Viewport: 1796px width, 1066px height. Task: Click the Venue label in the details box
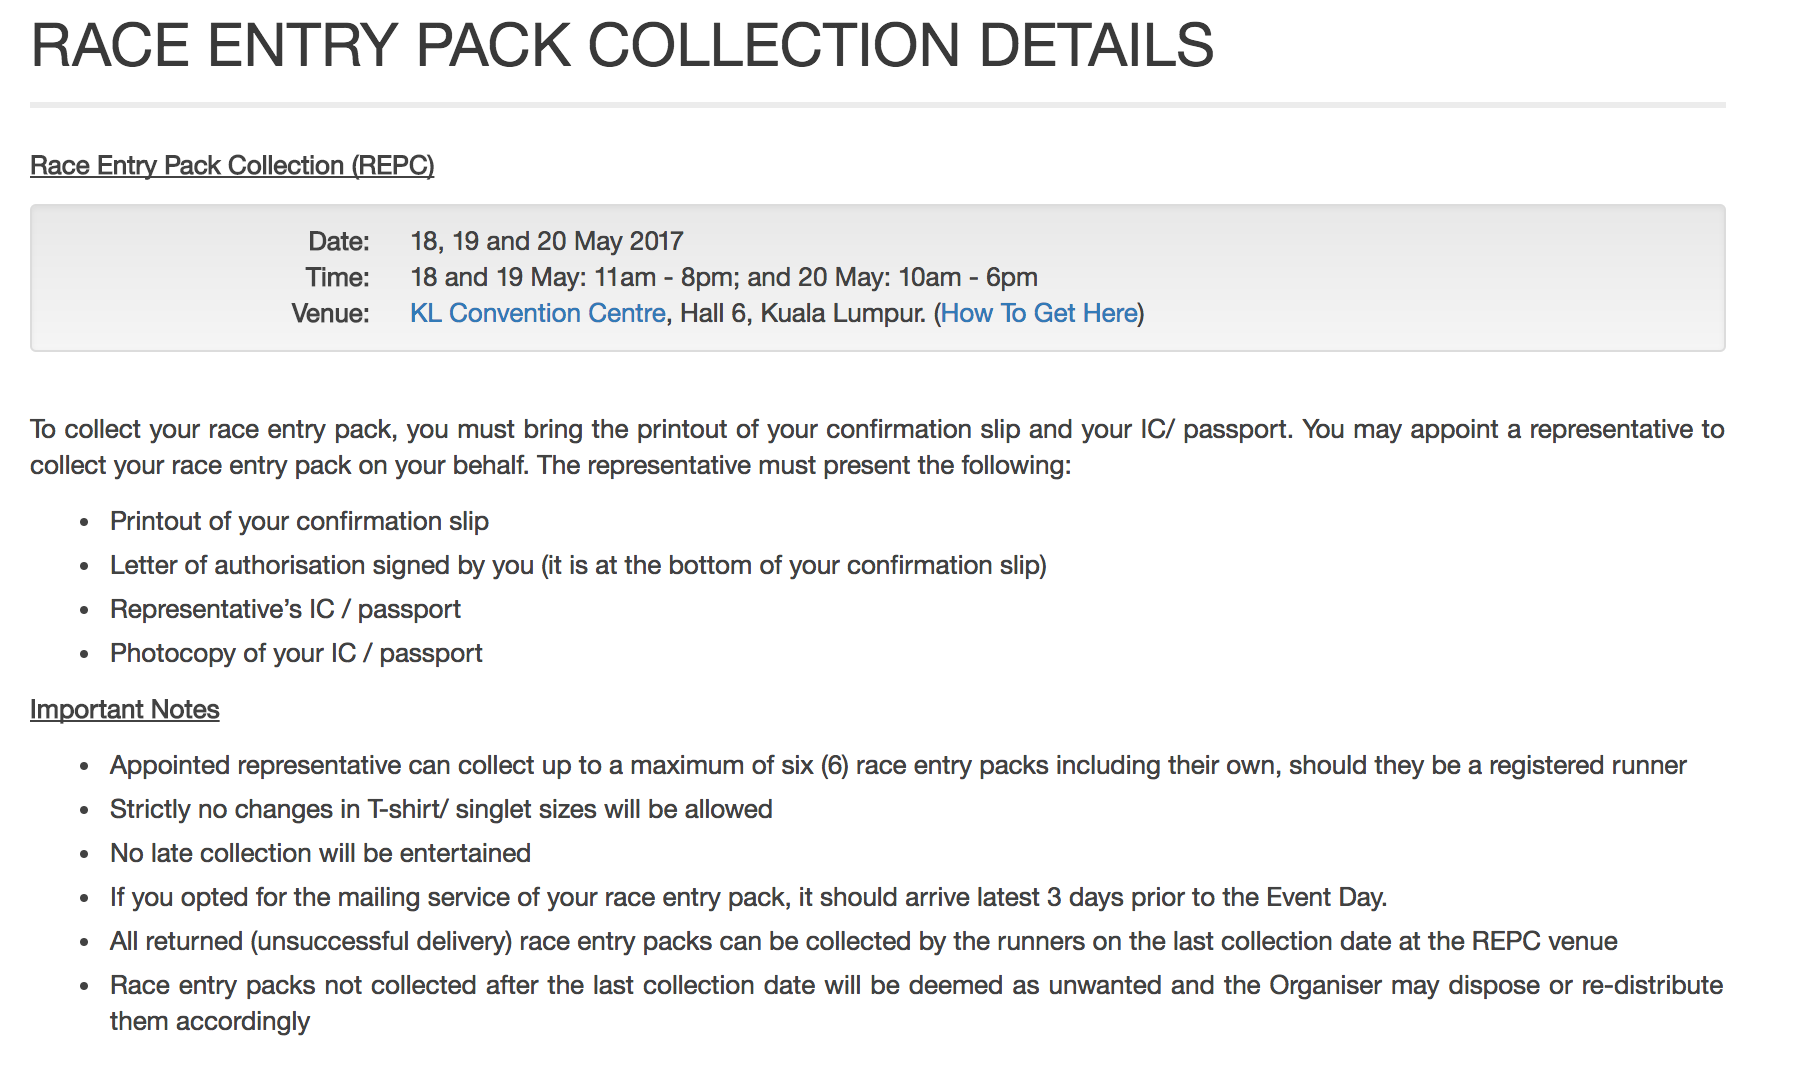(330, 313)
